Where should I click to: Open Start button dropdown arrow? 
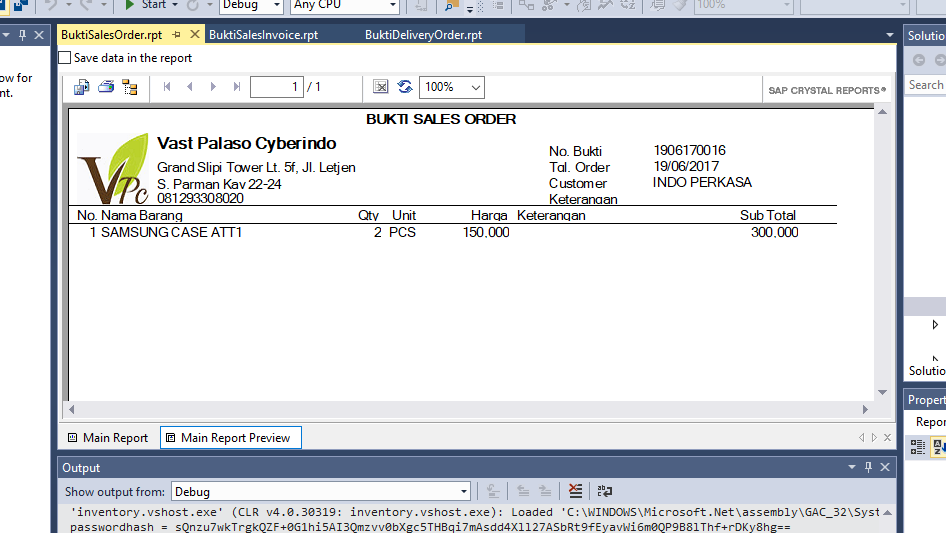coord(175,5)
